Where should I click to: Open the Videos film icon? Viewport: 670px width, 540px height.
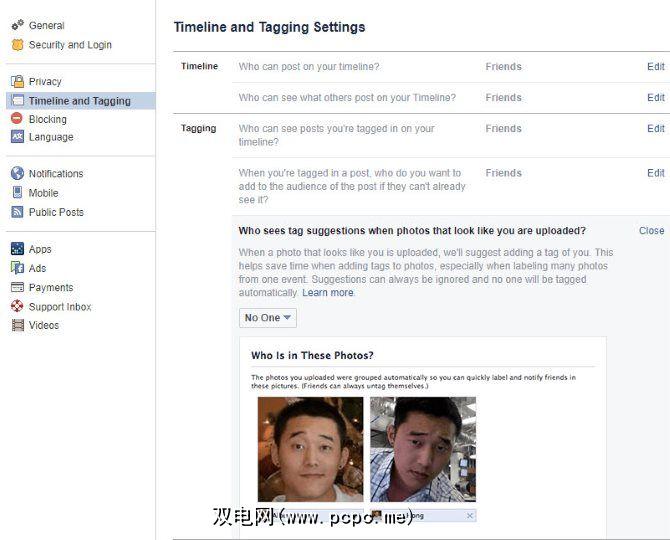point(18,325)
